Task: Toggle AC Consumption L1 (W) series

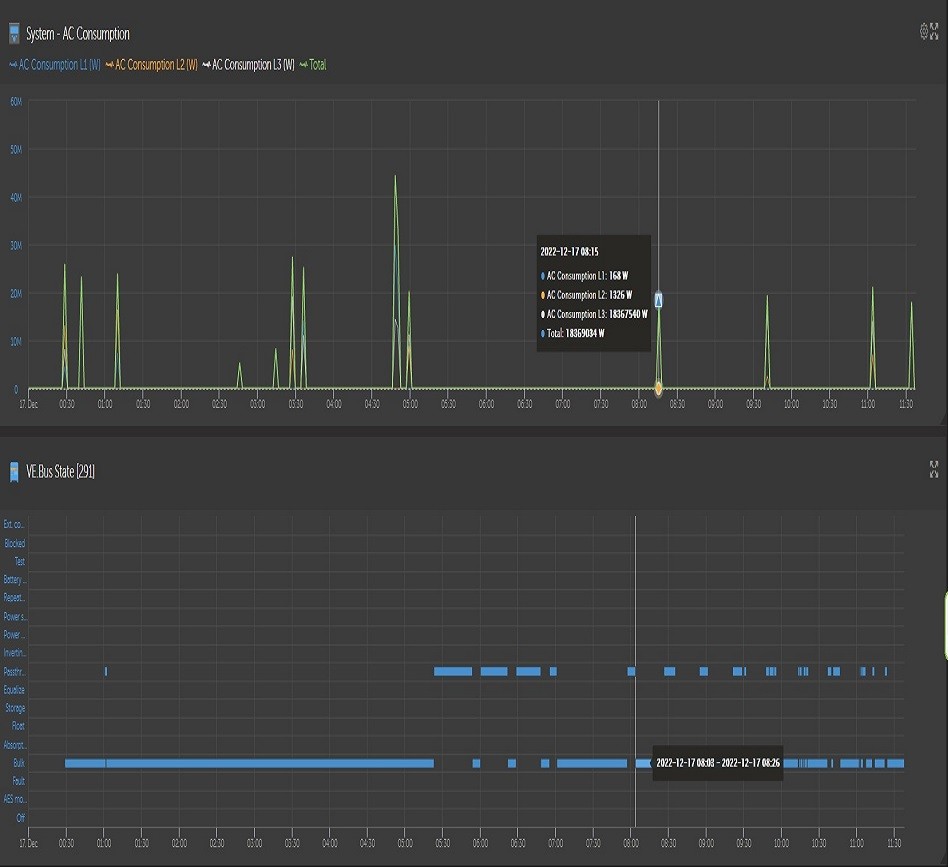Action: [x=55, y=65]
